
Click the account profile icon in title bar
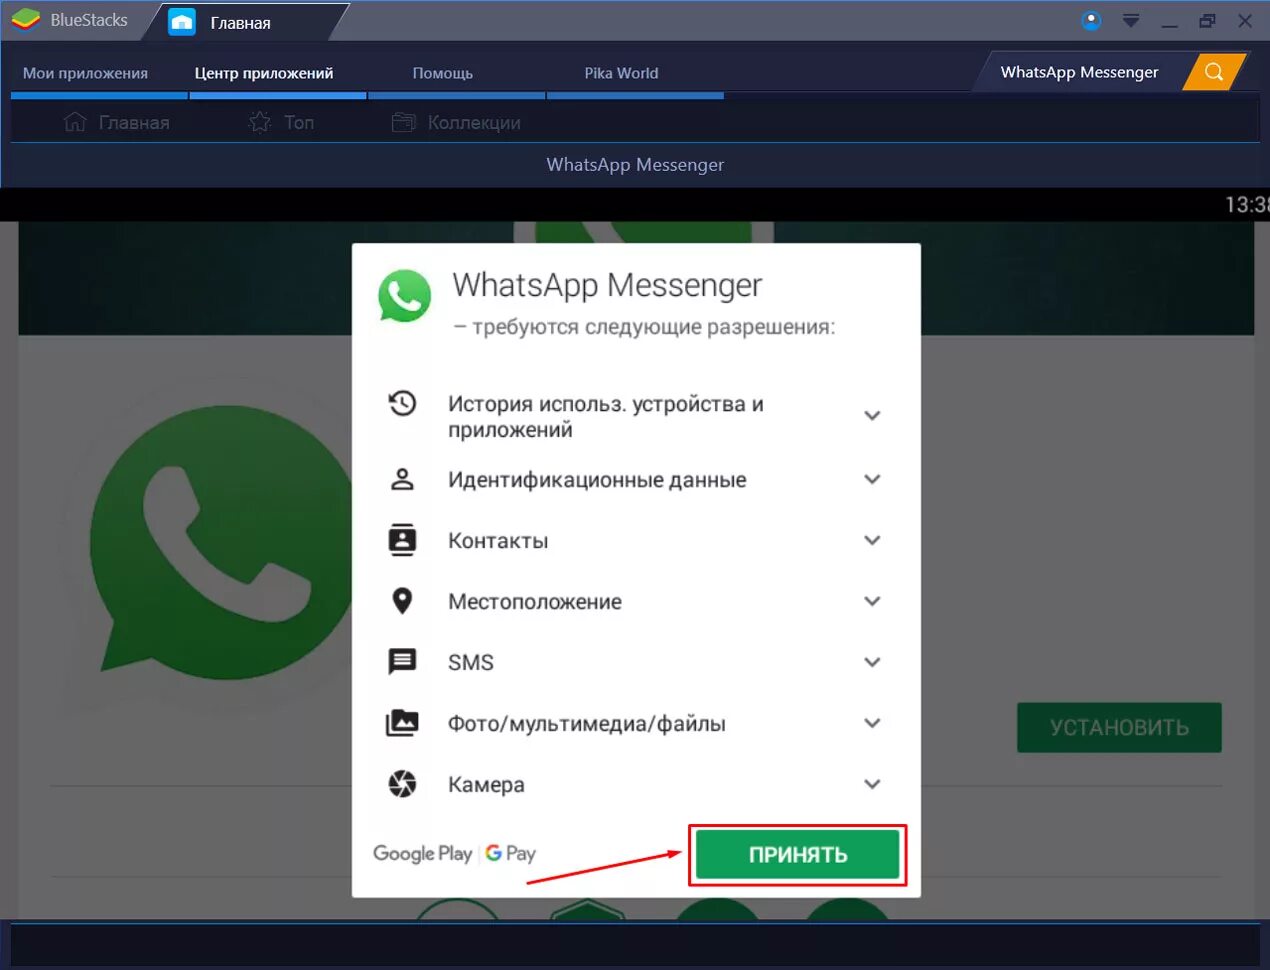click(1091, 20)
